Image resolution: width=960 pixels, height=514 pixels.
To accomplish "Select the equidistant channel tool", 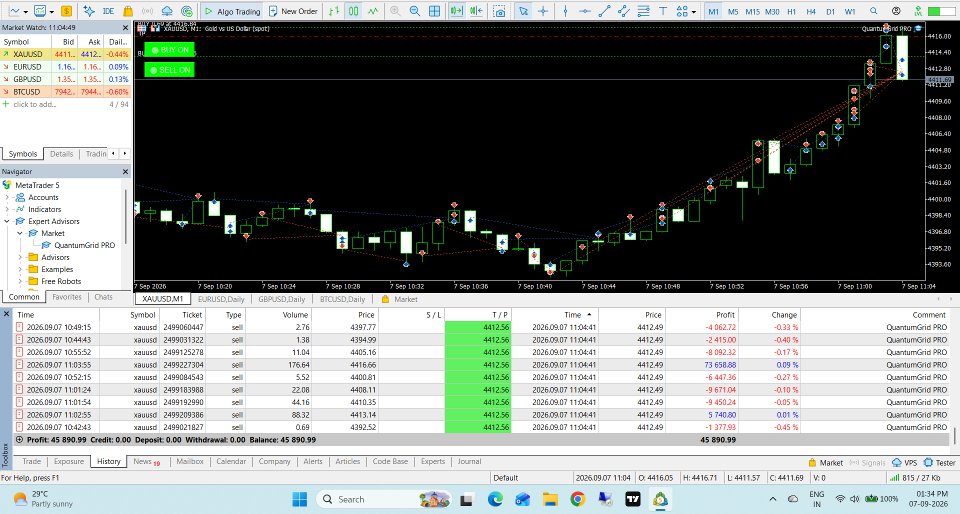I will coord(624,11).
